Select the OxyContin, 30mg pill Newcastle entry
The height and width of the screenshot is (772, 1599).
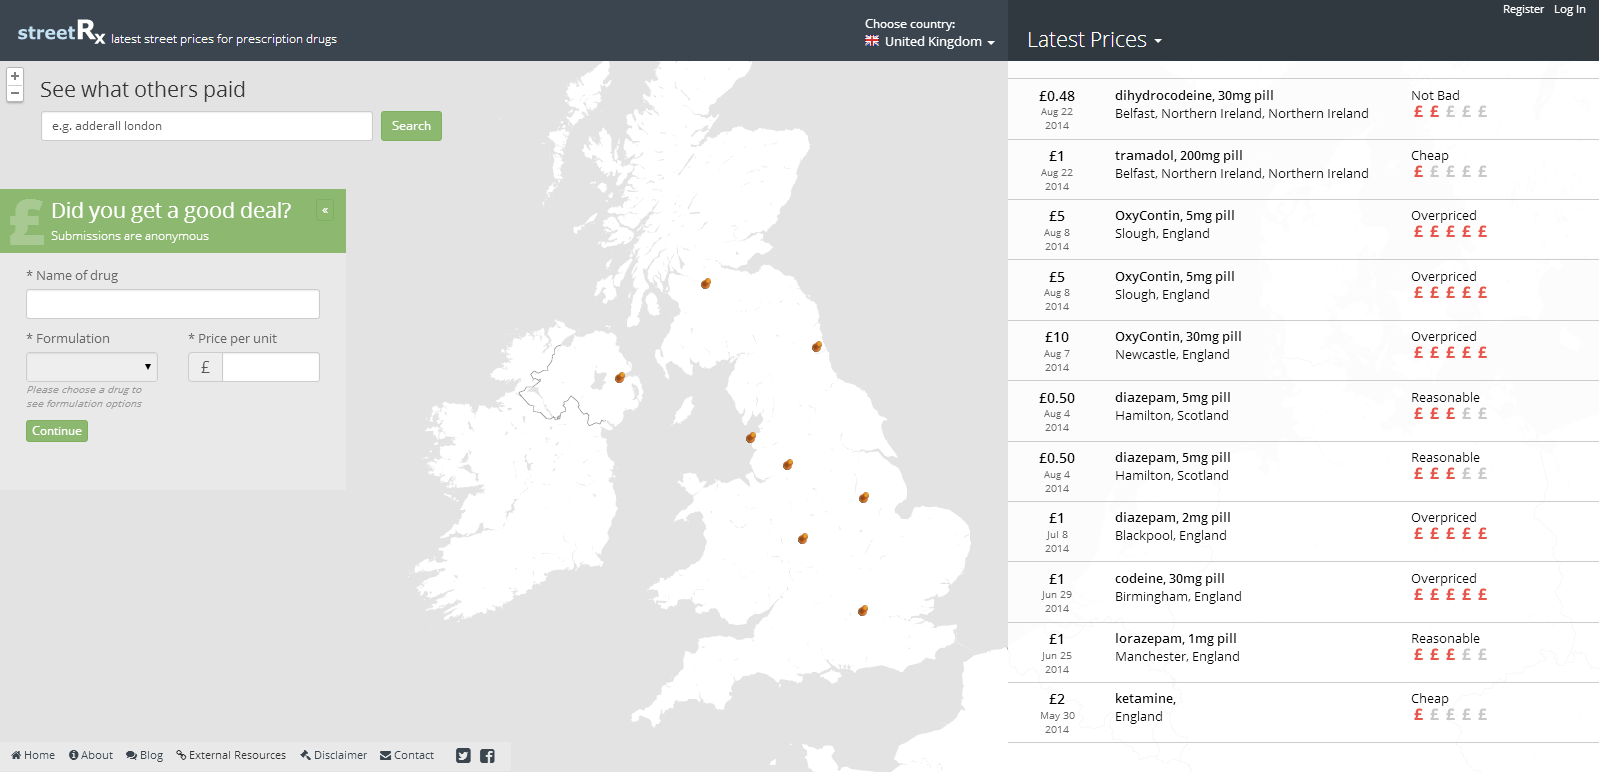(x=1303, y=351)
